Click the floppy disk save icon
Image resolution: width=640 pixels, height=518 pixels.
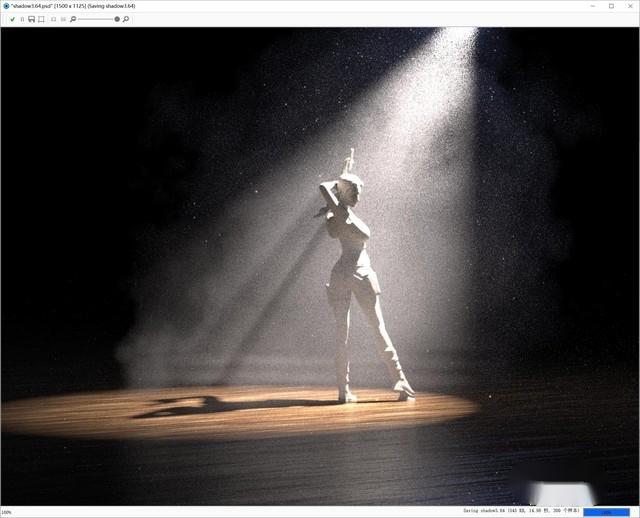(31, 19)
